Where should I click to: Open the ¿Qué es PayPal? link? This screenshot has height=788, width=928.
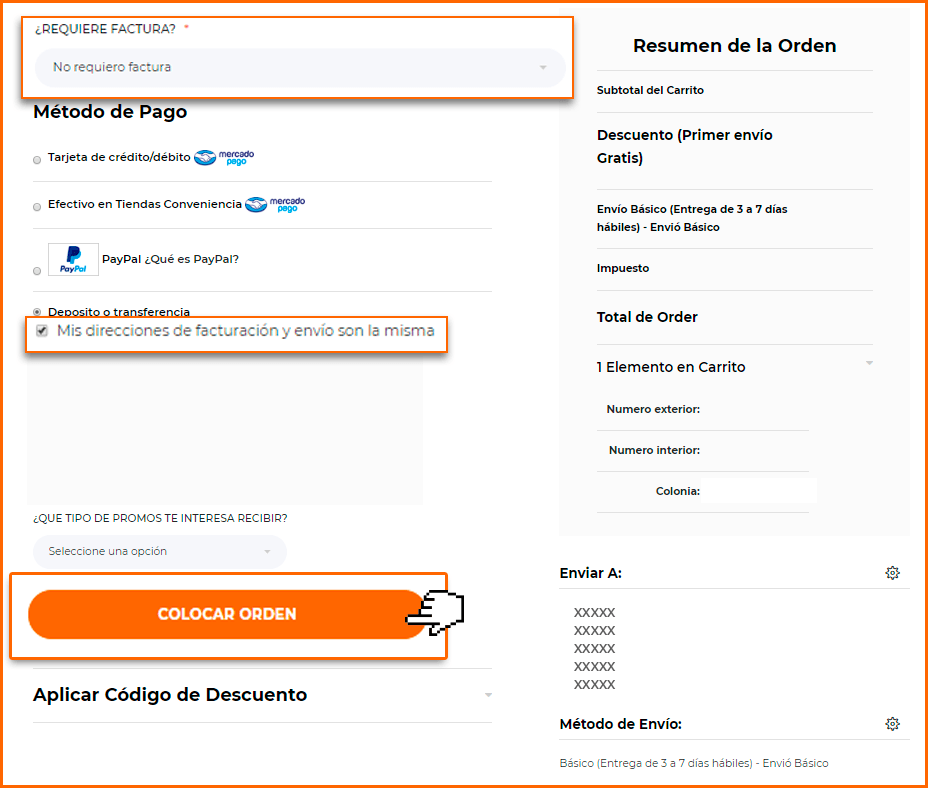click(191, 259)
